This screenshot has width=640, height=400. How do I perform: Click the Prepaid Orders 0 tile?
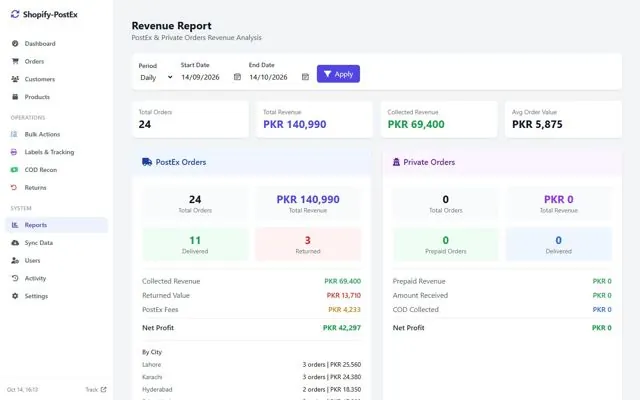pos(445,244)
